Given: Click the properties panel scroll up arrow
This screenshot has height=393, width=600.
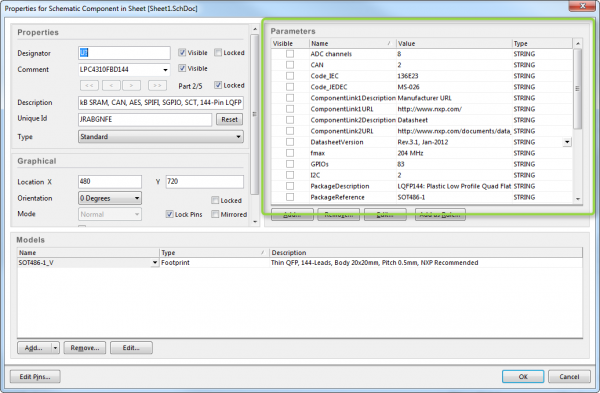Looking at the screenshot, I should click(x=255, y=29).
